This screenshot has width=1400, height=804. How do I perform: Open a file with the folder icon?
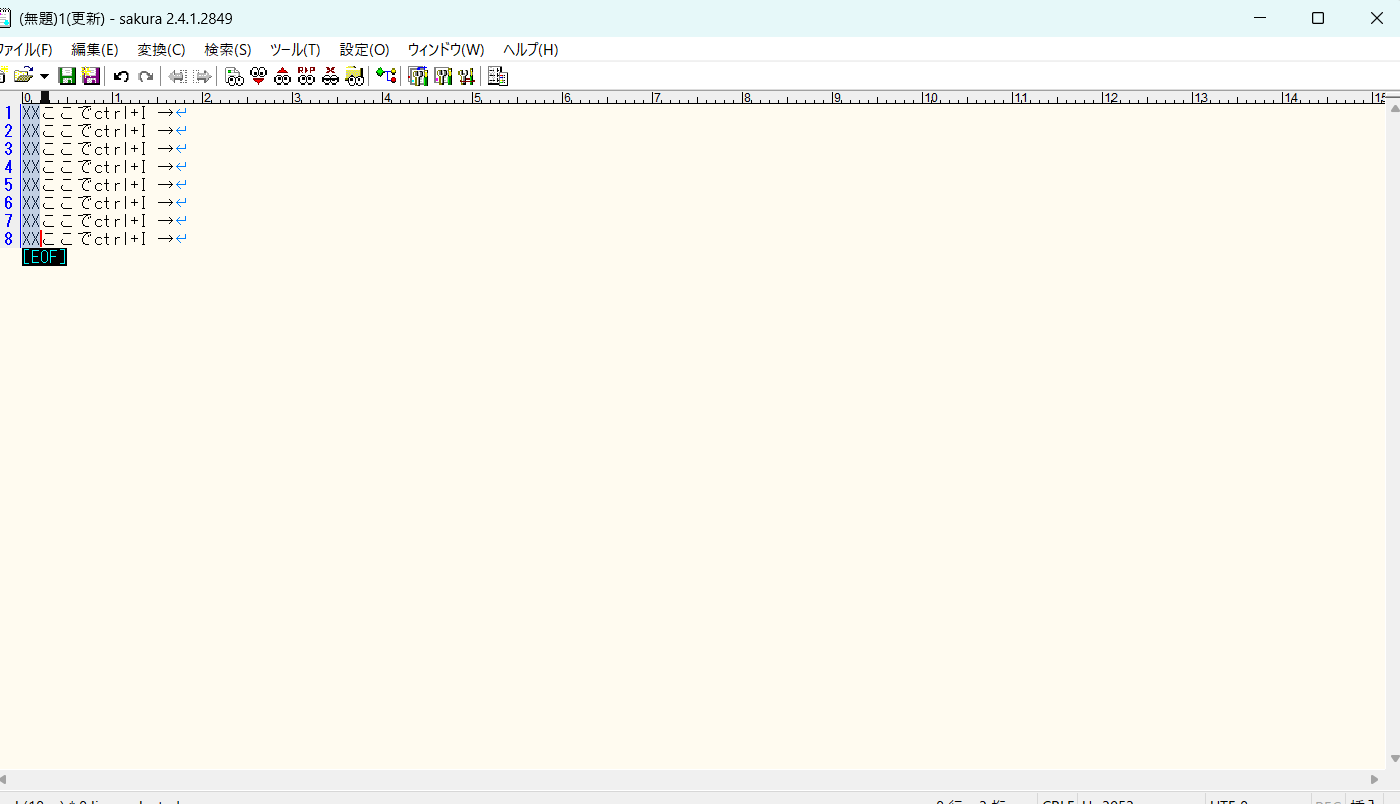[x=22, y=76]
